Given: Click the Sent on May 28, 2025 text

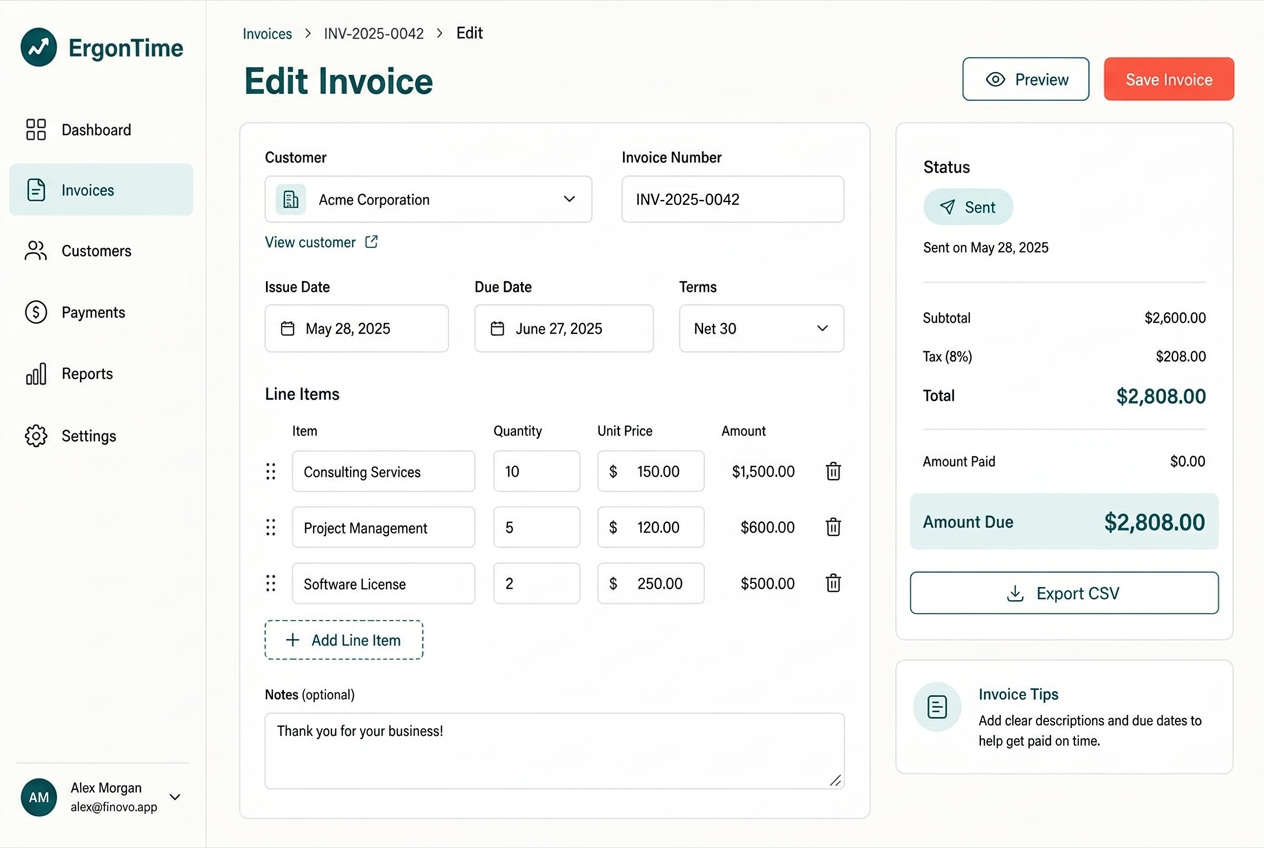Looking at the screenshot, I should [986, 247].
